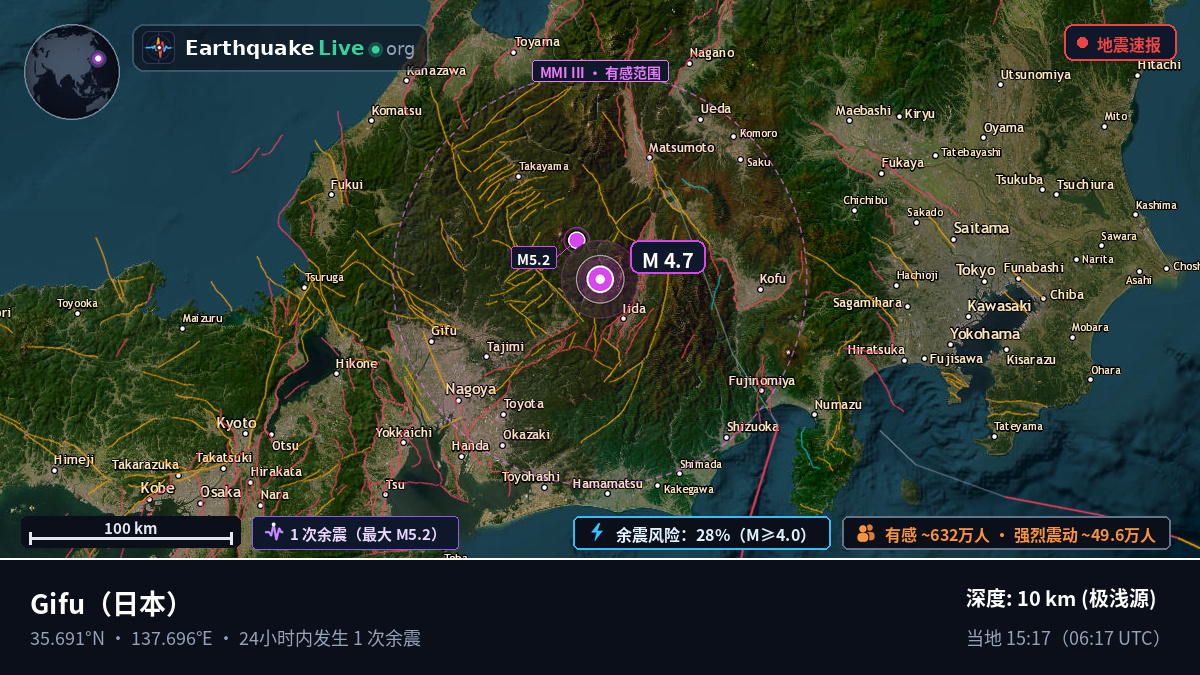The image size is (1200, 675).
Task: Click the Iida city label
Action: pos(634,309)
